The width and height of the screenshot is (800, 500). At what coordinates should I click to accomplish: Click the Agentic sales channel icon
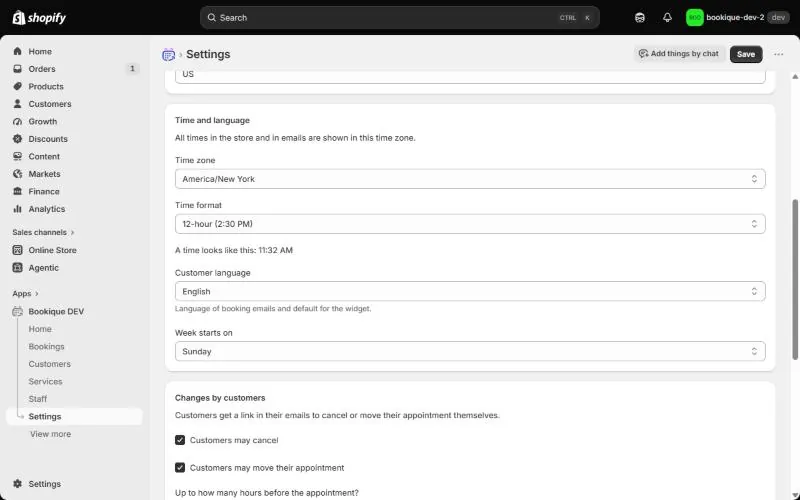coord(17,267)
